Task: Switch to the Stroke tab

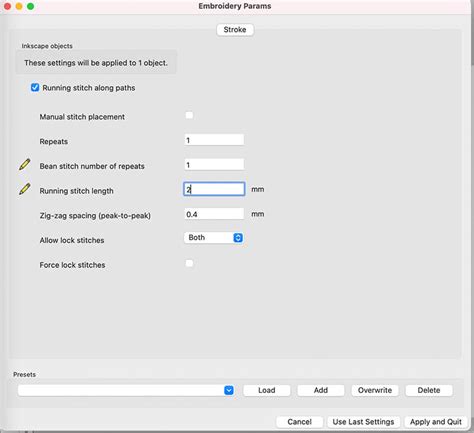Action: click(235, 30)
